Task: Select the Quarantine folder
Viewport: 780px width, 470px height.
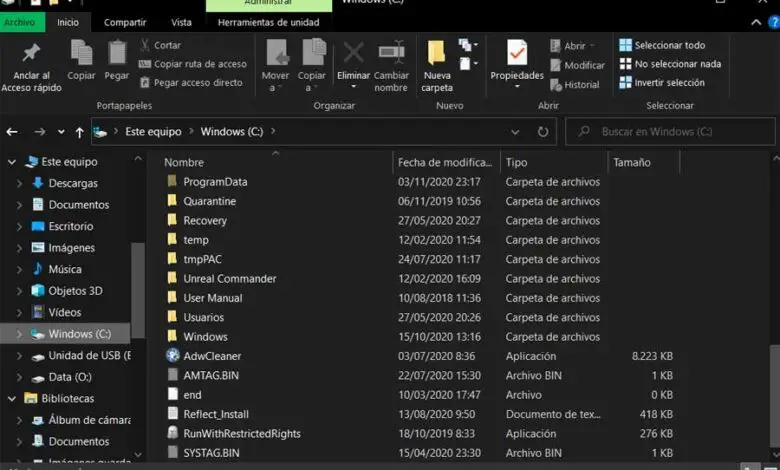Action: [x=209, y=201]
